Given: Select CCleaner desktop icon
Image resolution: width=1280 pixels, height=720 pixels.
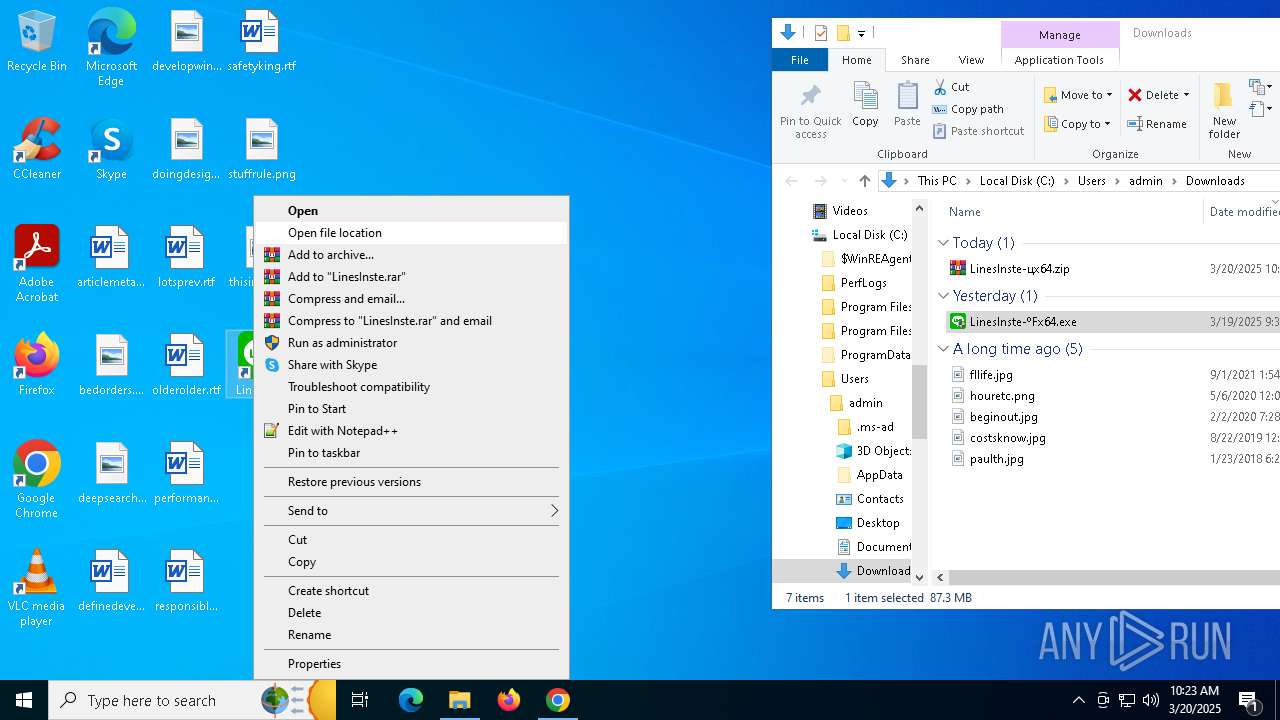Looking at the screenshot, I should pos(37,149).
